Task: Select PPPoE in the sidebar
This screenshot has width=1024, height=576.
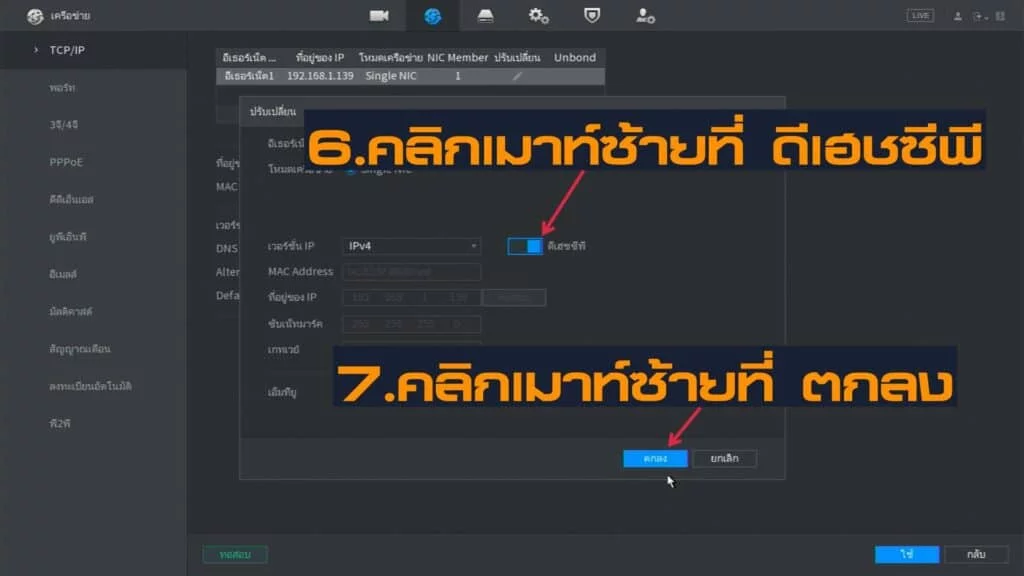Action: (66, 162)
